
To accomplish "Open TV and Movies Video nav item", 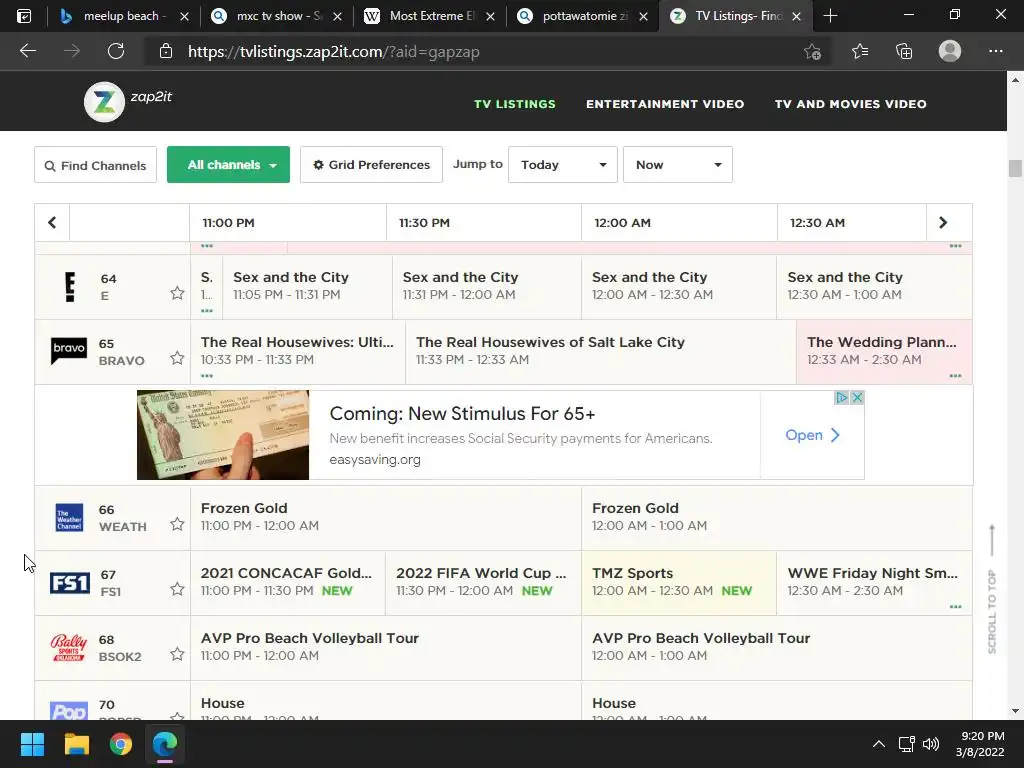I will point(850,104).
